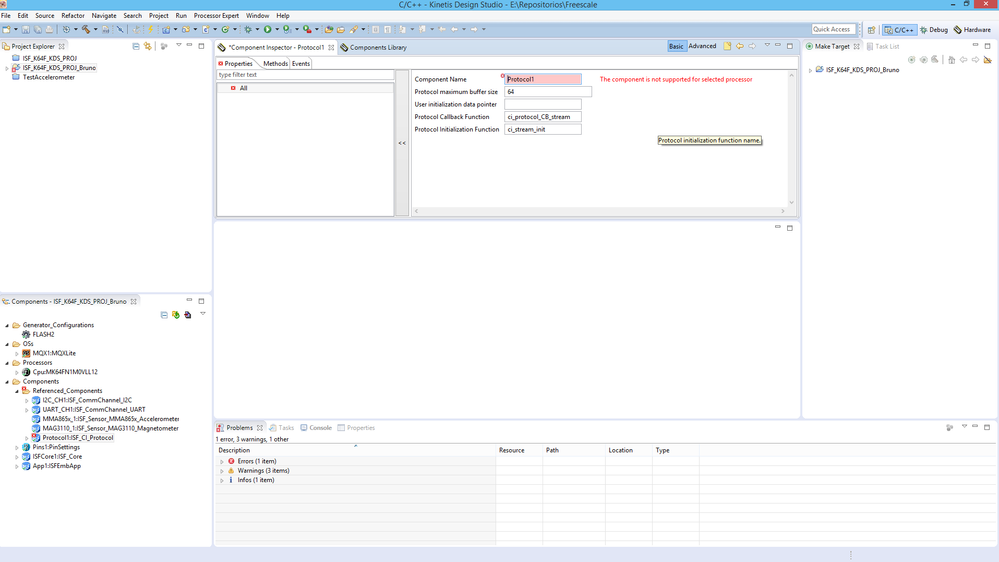Switch to Advanced view mode
This screenshot has width=999, height=562.
pyautogui.click(x=702, y=47)
